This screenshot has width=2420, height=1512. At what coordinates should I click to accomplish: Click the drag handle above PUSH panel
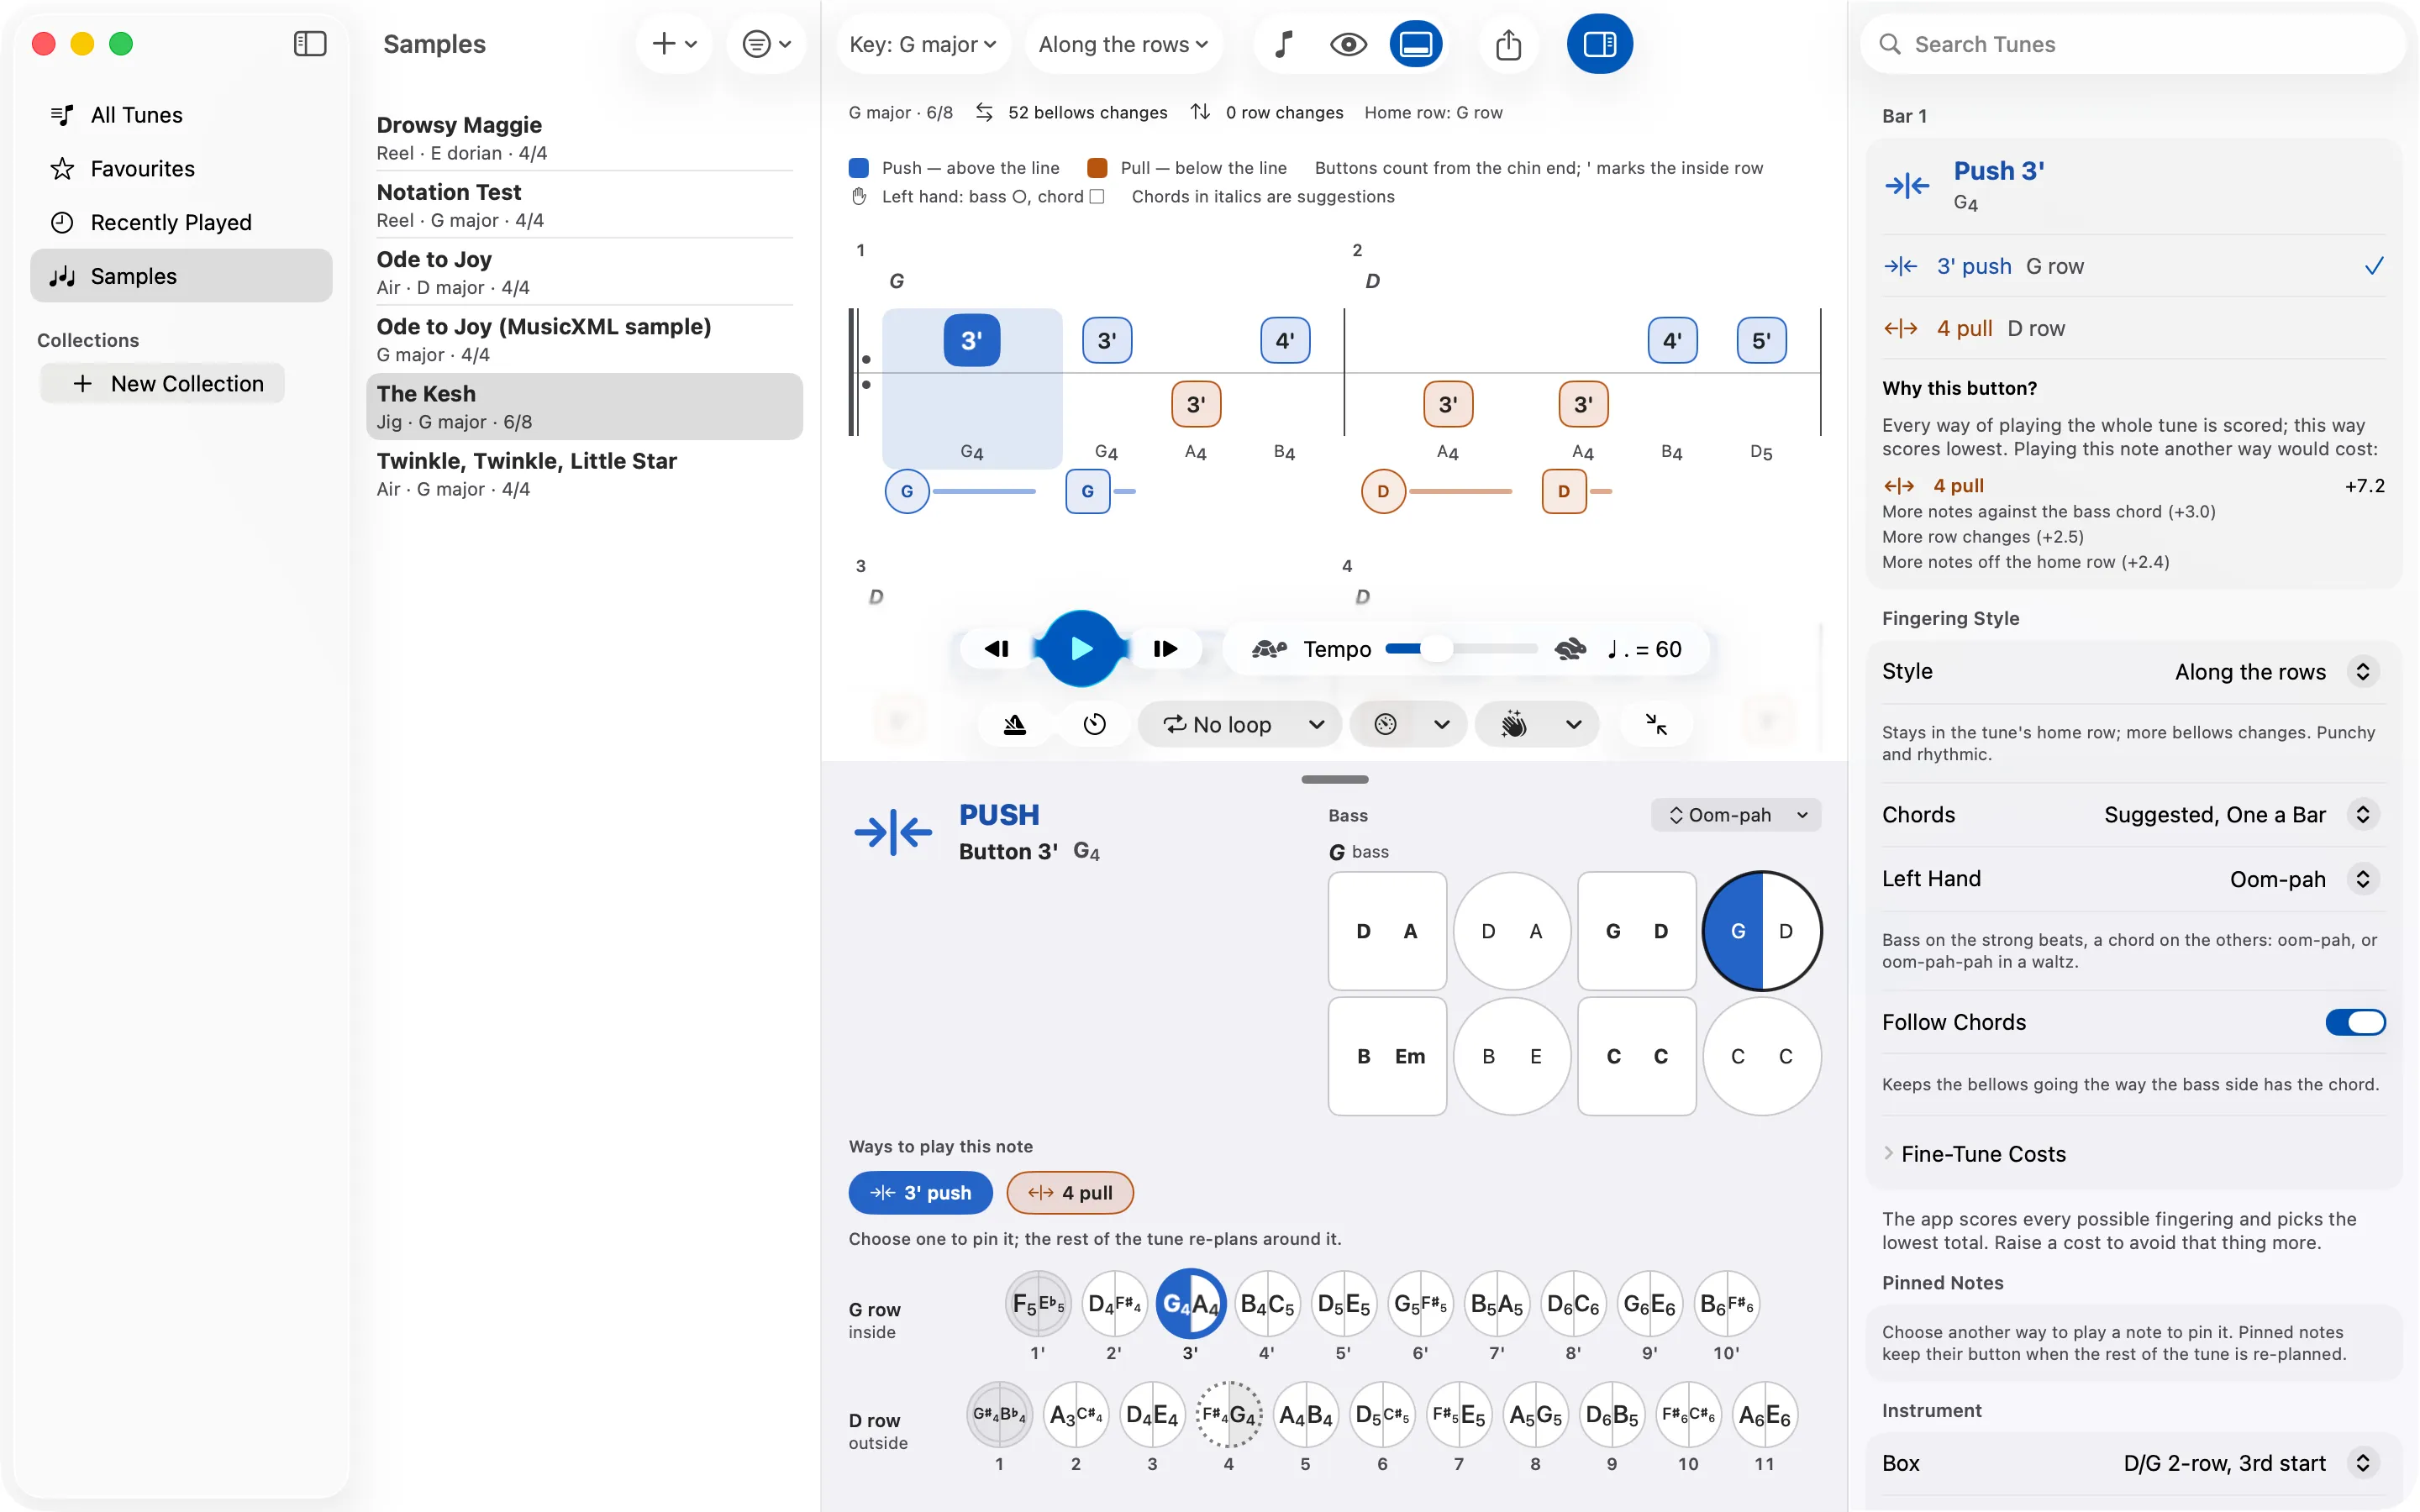click(1334, 779)
